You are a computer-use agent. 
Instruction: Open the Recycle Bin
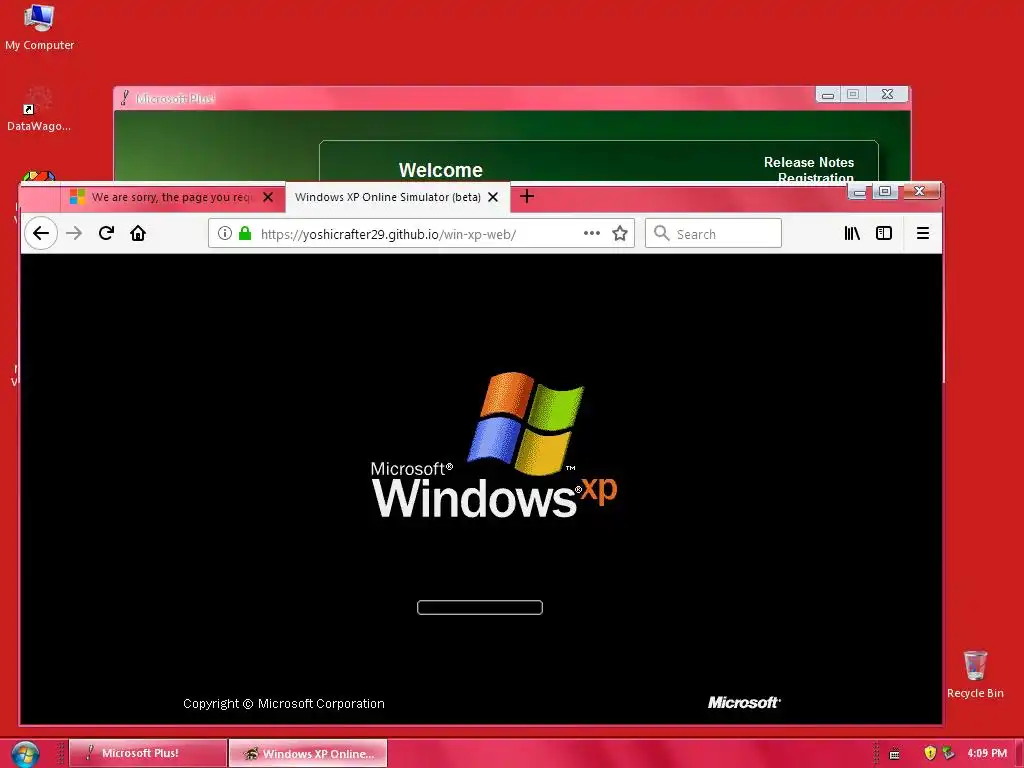pyautogui.click(x=975, y=675)
